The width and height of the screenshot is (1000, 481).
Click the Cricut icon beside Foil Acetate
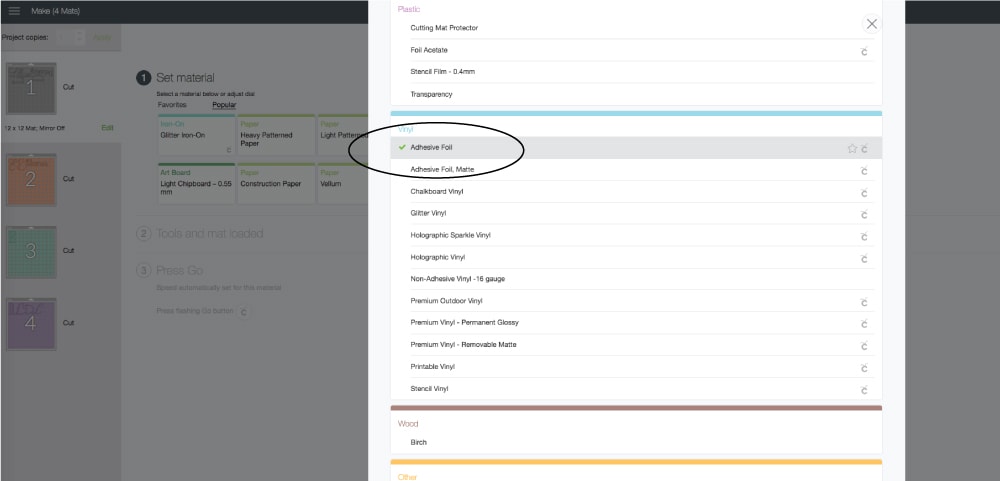point(864,50)
